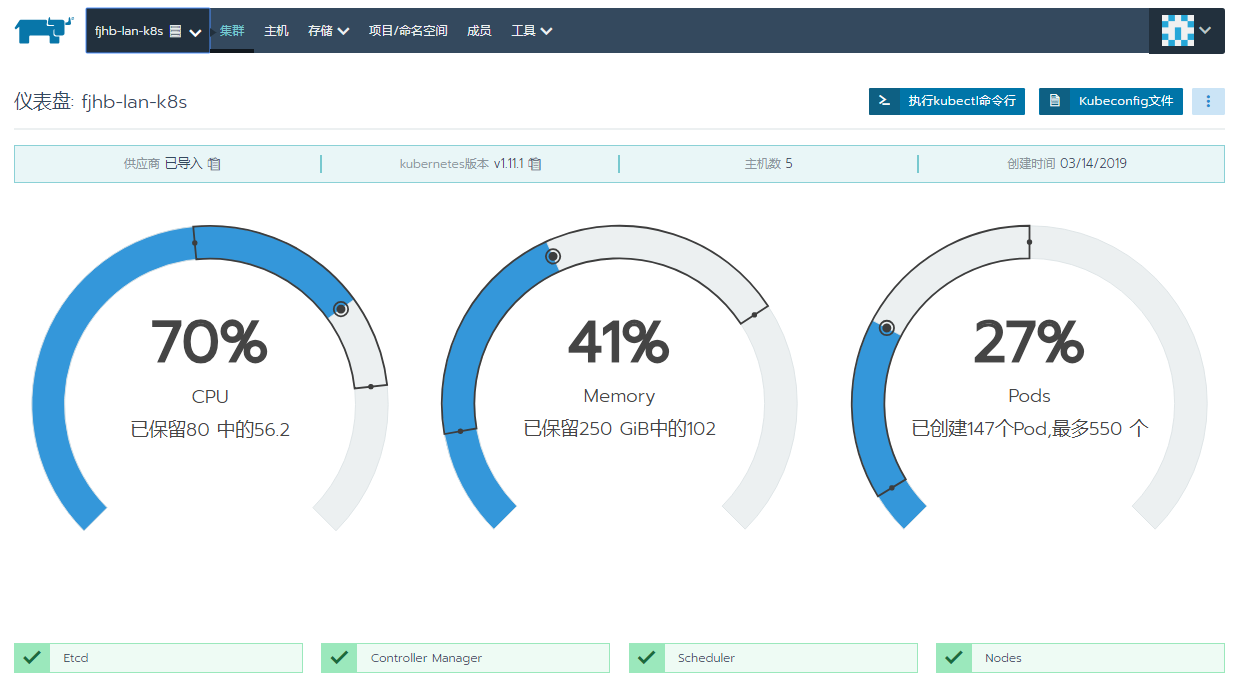This screenshot has height=689, width=1251.
Task: Click the 已保留80 中的56.2 text
Action: click(x=210, y=430)
